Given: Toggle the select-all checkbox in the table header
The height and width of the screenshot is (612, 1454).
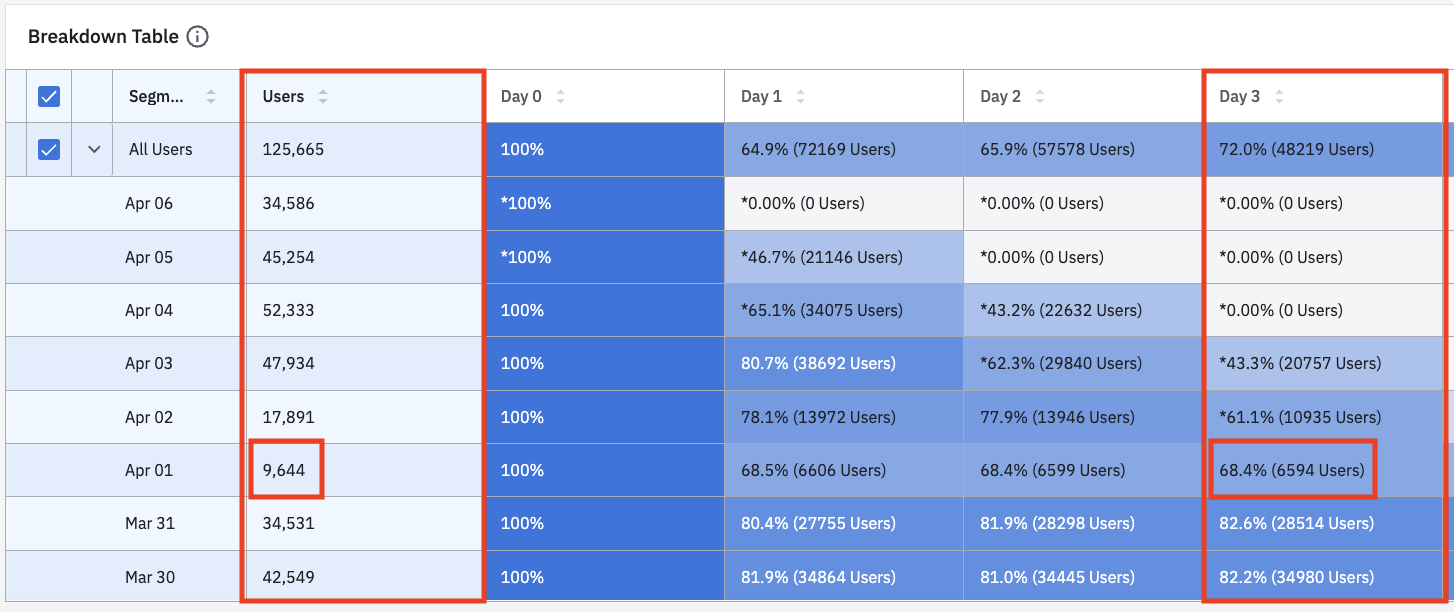Looking at the screenshot, I should point(49,97).
